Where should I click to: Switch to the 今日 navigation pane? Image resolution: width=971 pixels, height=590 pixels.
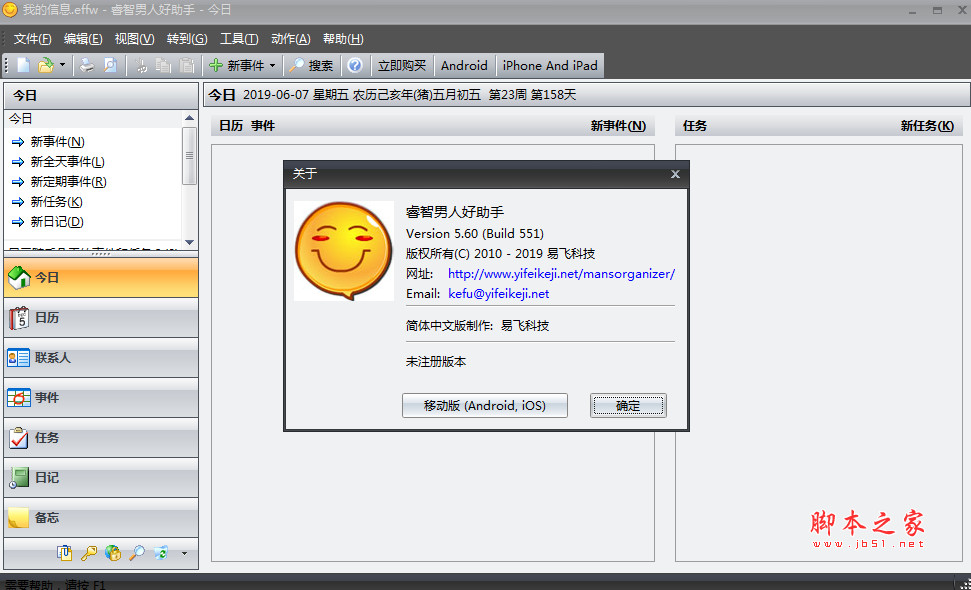(101, 277)
